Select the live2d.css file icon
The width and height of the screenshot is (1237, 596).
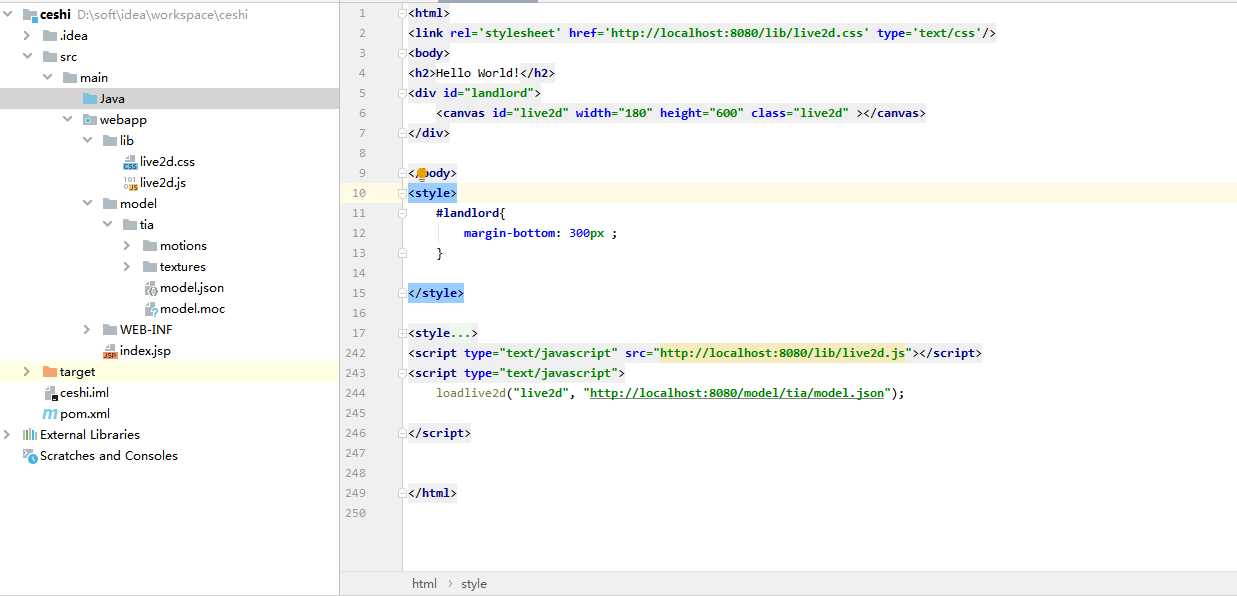130,162
